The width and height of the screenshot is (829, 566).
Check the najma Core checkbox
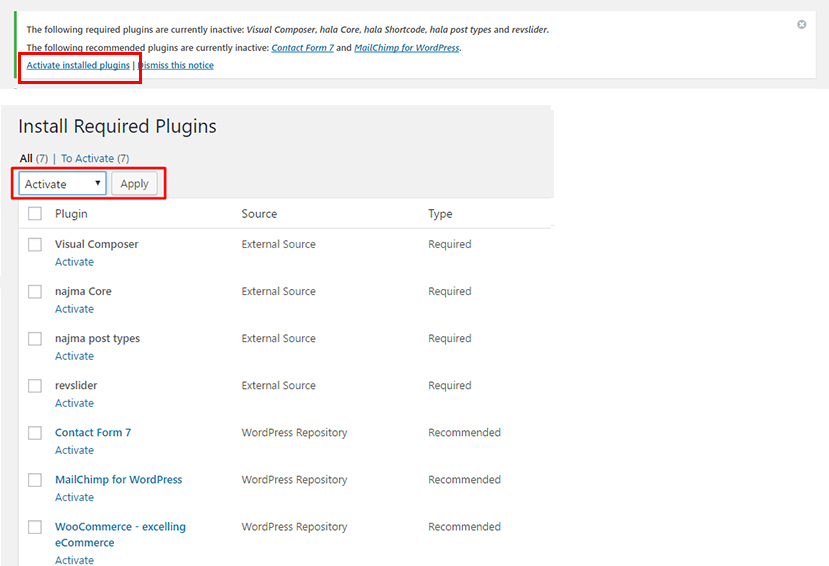point(35,292)
